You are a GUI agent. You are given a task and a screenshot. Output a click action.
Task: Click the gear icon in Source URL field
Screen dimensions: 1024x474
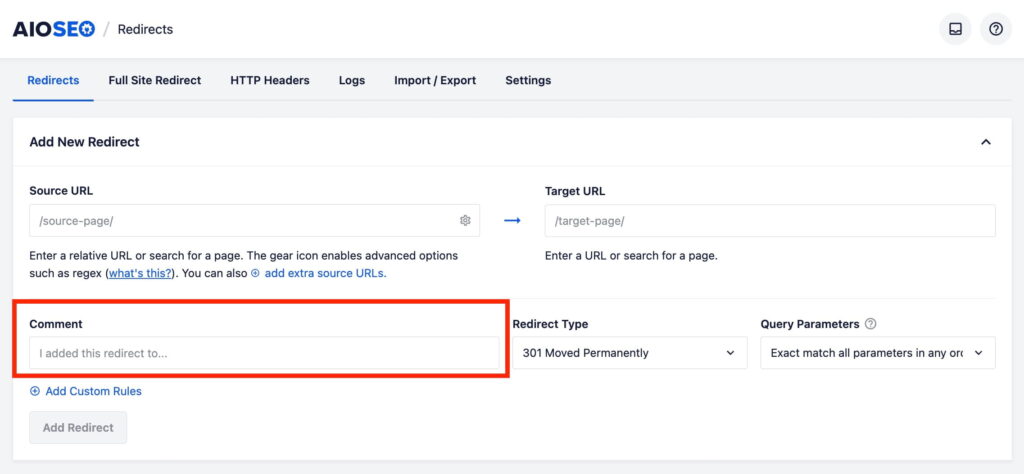click(x=465, y=221)
